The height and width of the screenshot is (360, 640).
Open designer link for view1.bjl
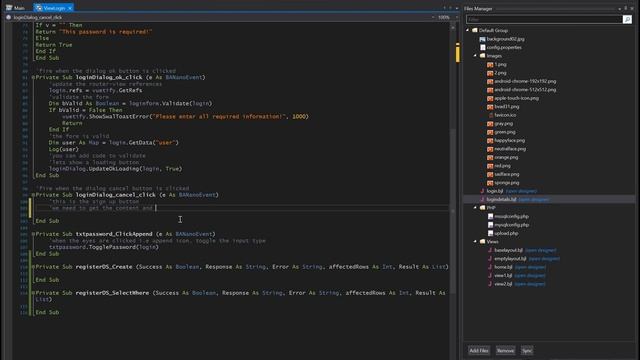coord(530,276)
